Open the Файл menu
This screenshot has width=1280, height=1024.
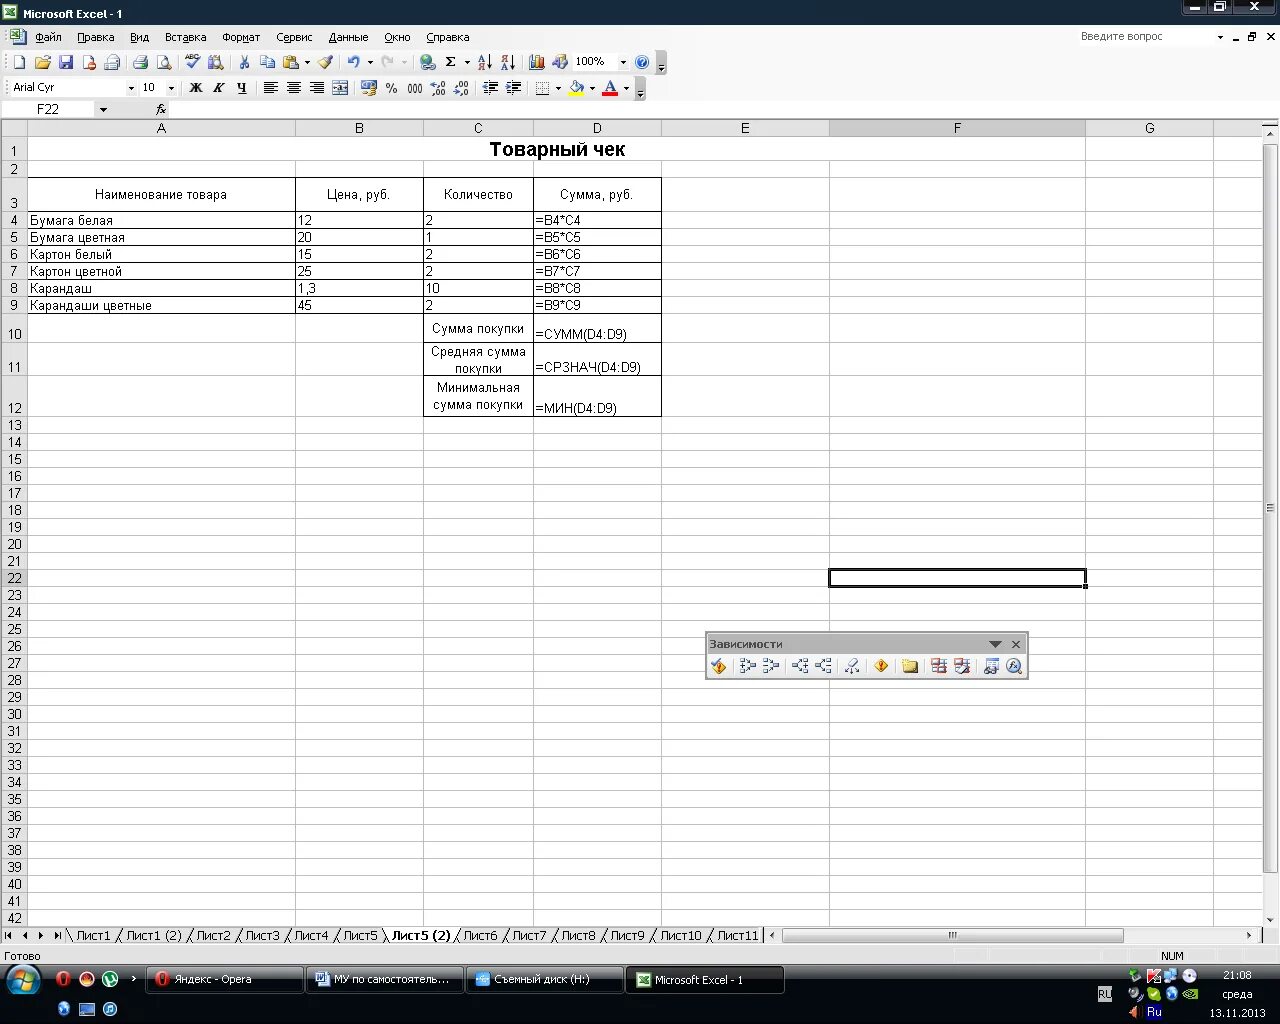tap(48, 37)
